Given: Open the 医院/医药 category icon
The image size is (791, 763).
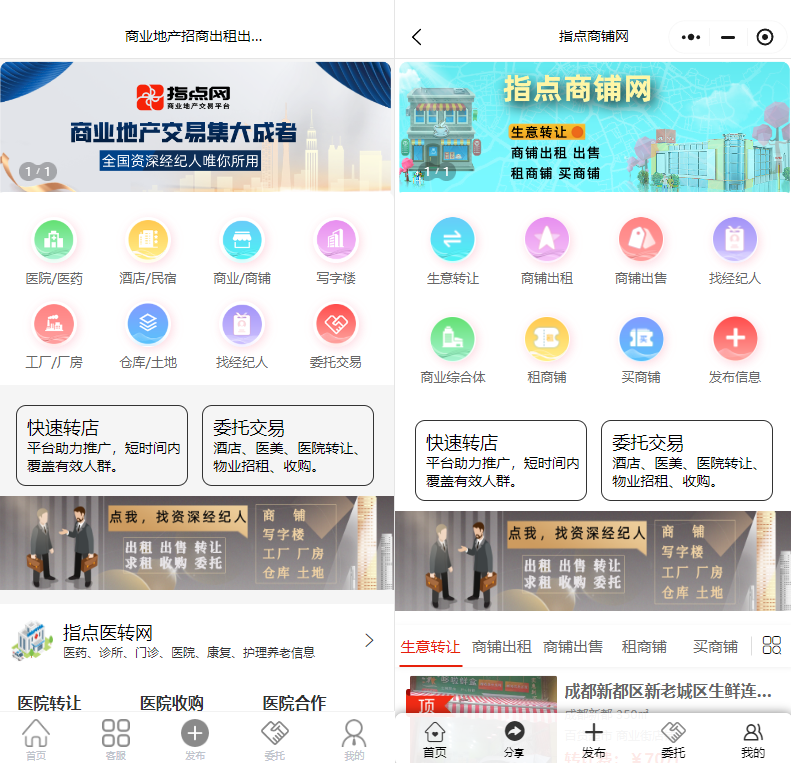Looking at the screenshot, I should pyautogui.click(x=54, y=240).
